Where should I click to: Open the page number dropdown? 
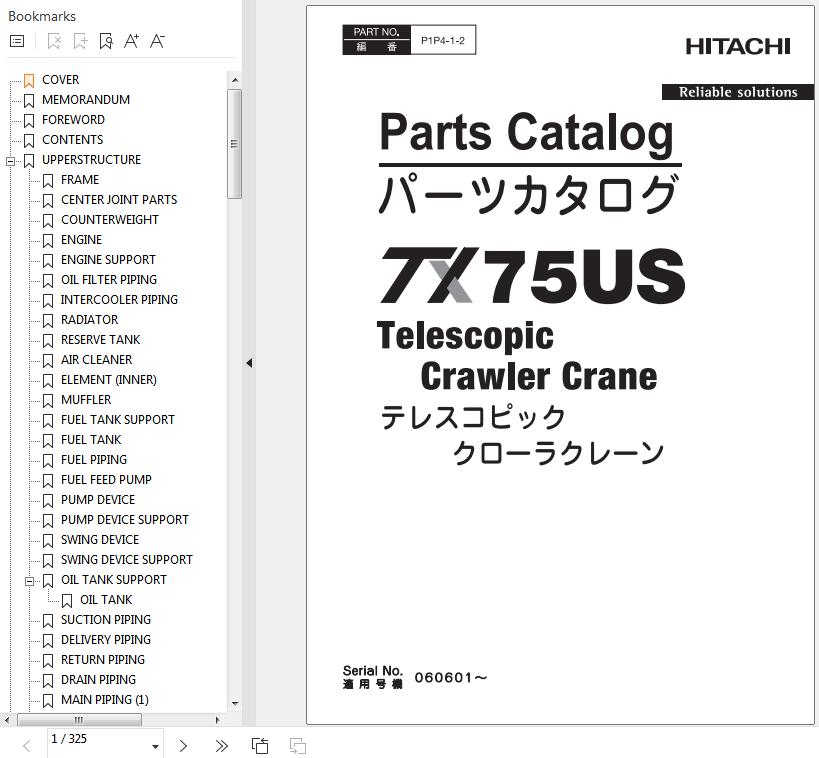[155, 747]
